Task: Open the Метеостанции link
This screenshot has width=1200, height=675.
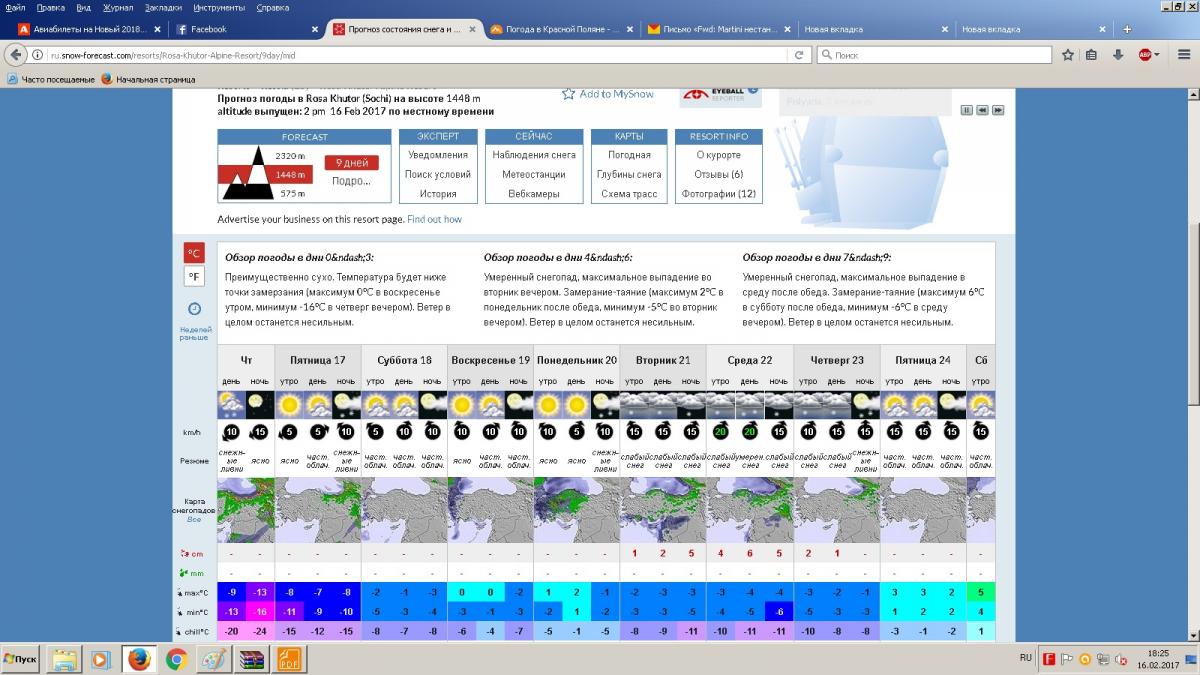Action: 534,174
